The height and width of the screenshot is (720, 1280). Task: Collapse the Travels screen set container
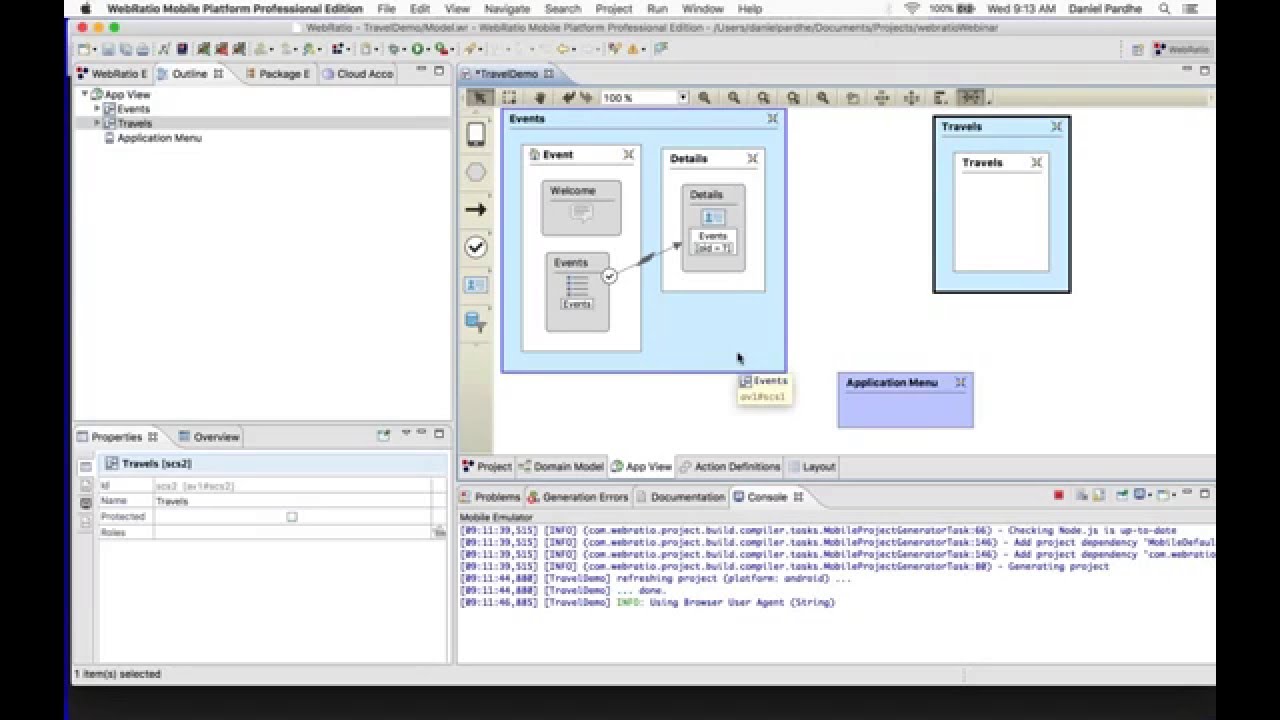click(x=1056, y=126)
